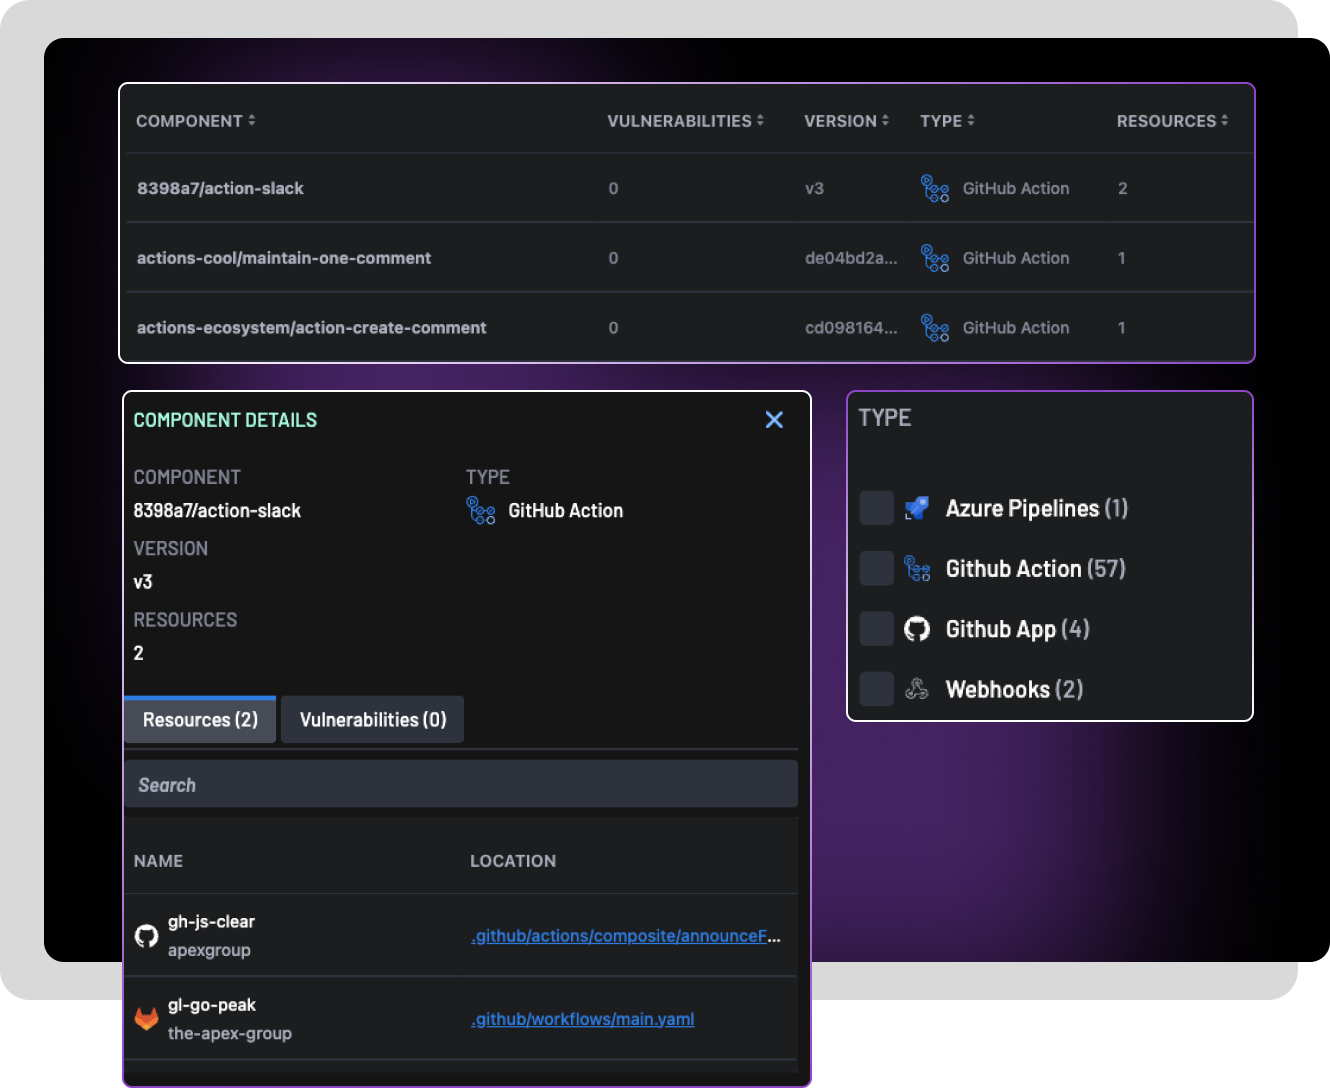Screen dimensions: 1330x1088
Task: Click the GitHub App octocat icon
Action: click(917, 629)
